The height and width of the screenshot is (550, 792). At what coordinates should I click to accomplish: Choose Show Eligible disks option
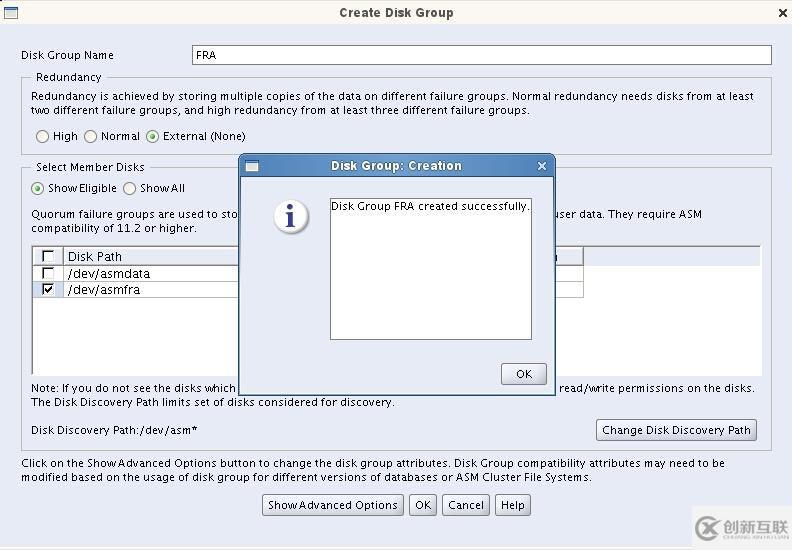(37, 188)
